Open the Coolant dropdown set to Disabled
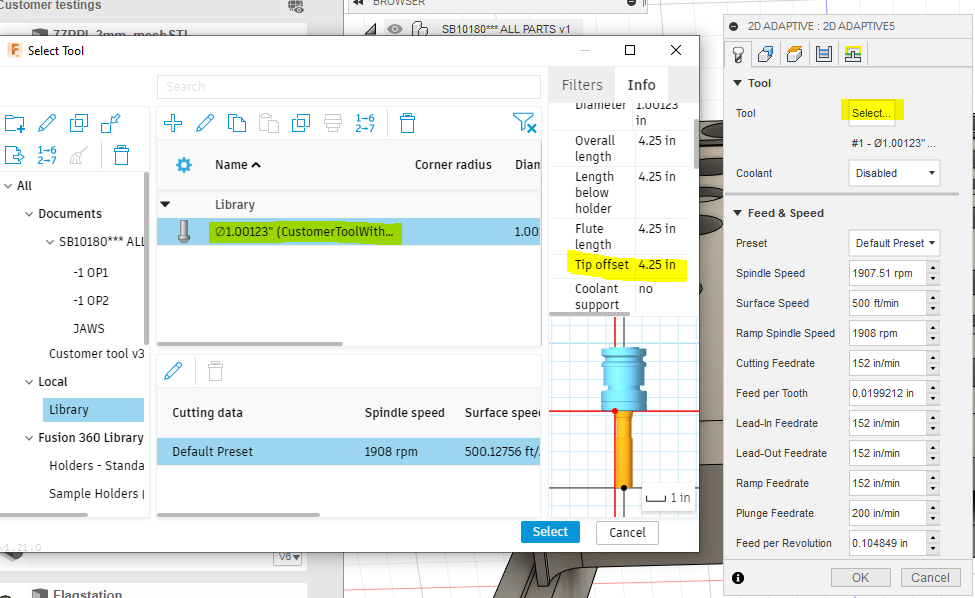 coord(894,172)
